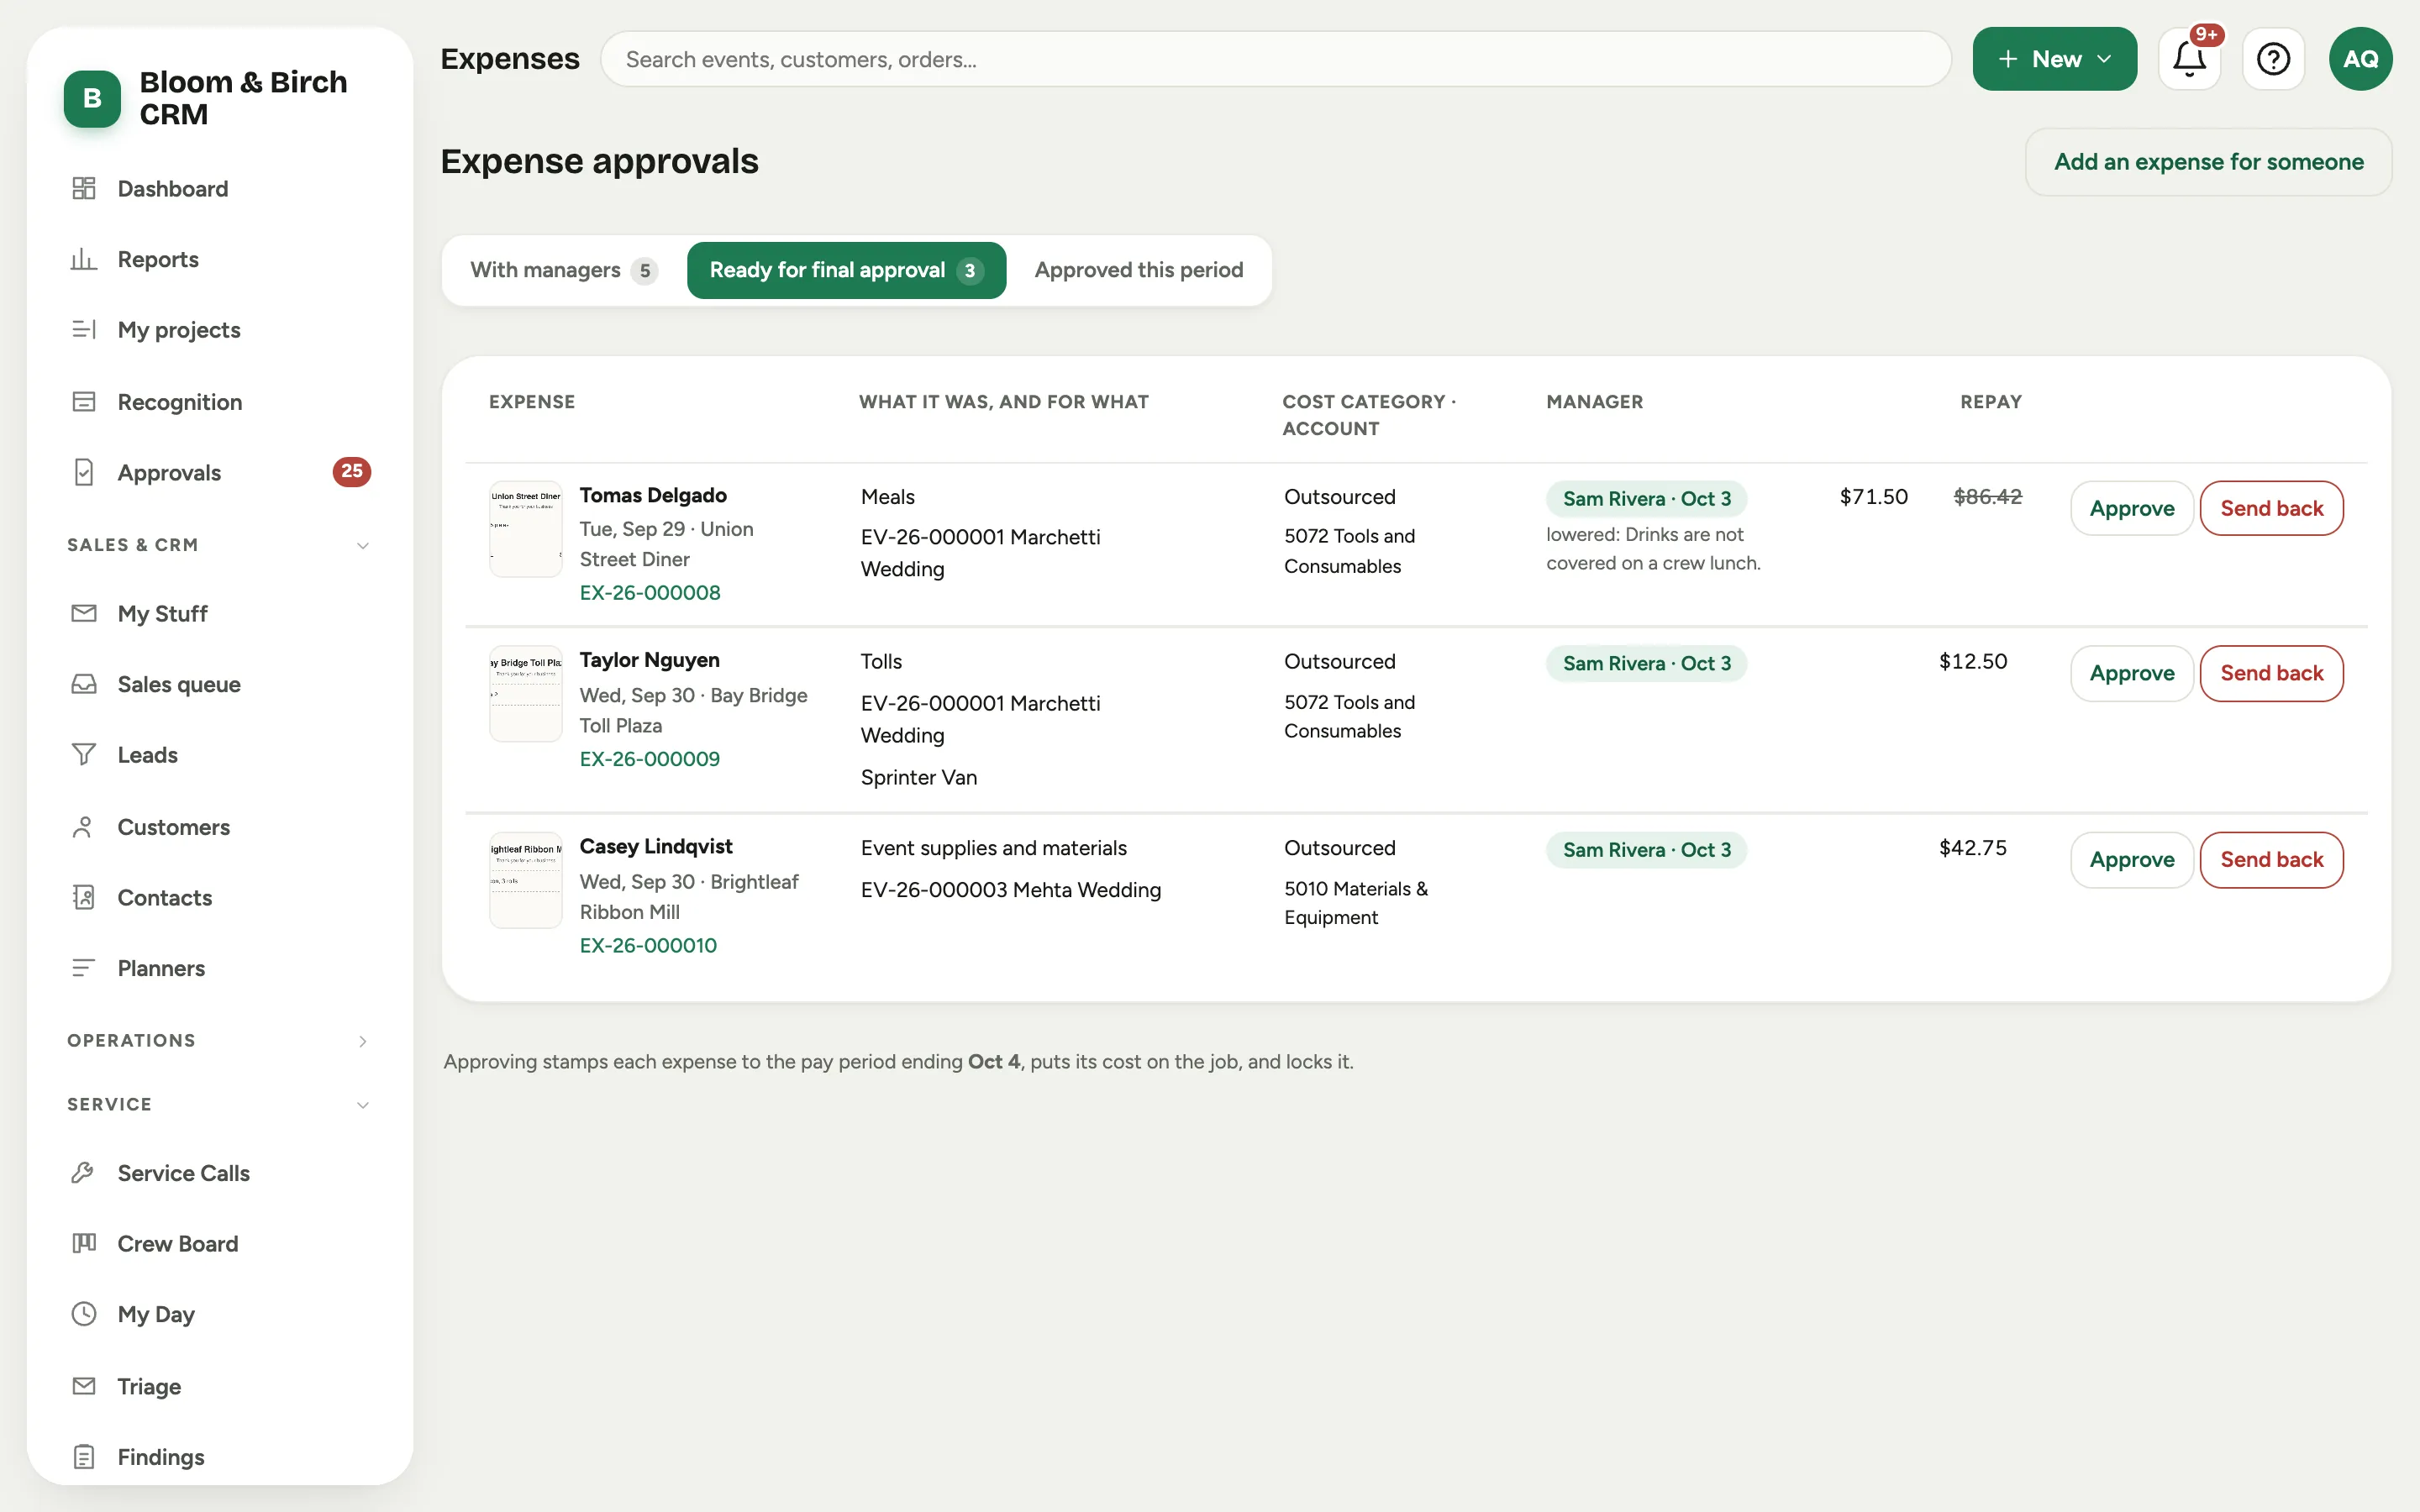The image size is (2420, 1512).
Task: Open the help question mark icon
Action: (x=2273, y=59)
